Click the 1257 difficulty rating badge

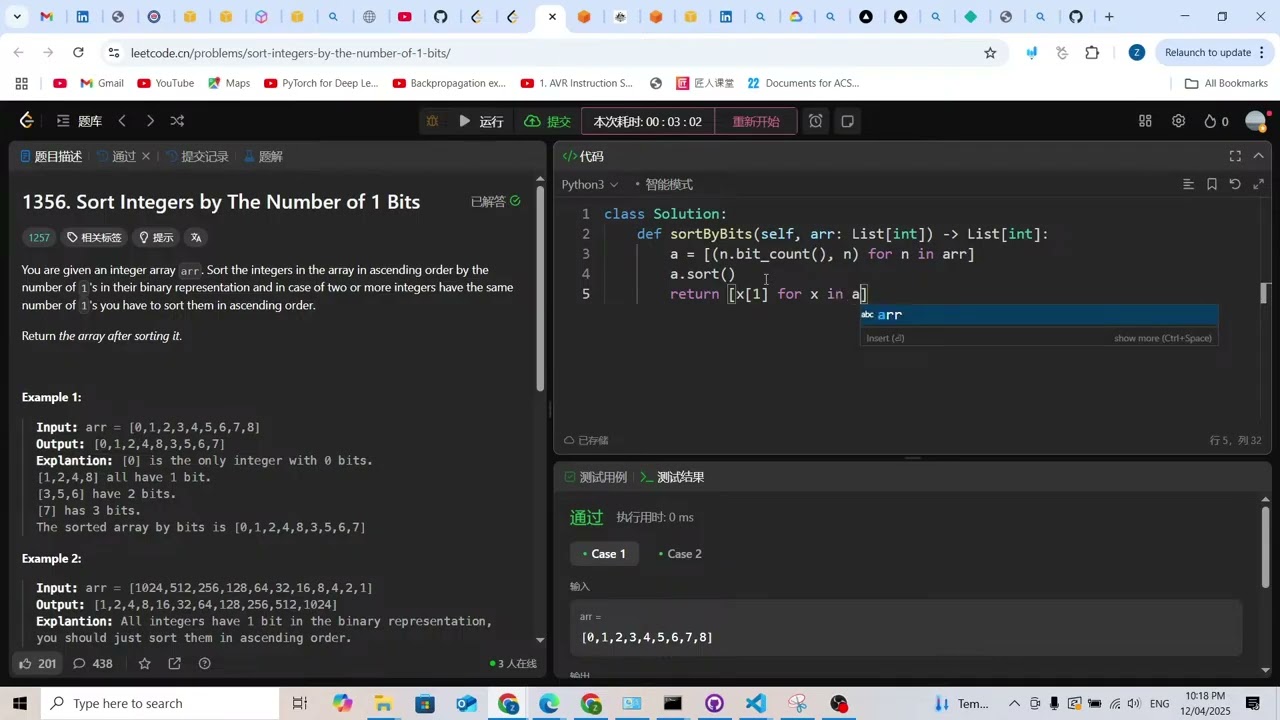click(x=39, y=237)
